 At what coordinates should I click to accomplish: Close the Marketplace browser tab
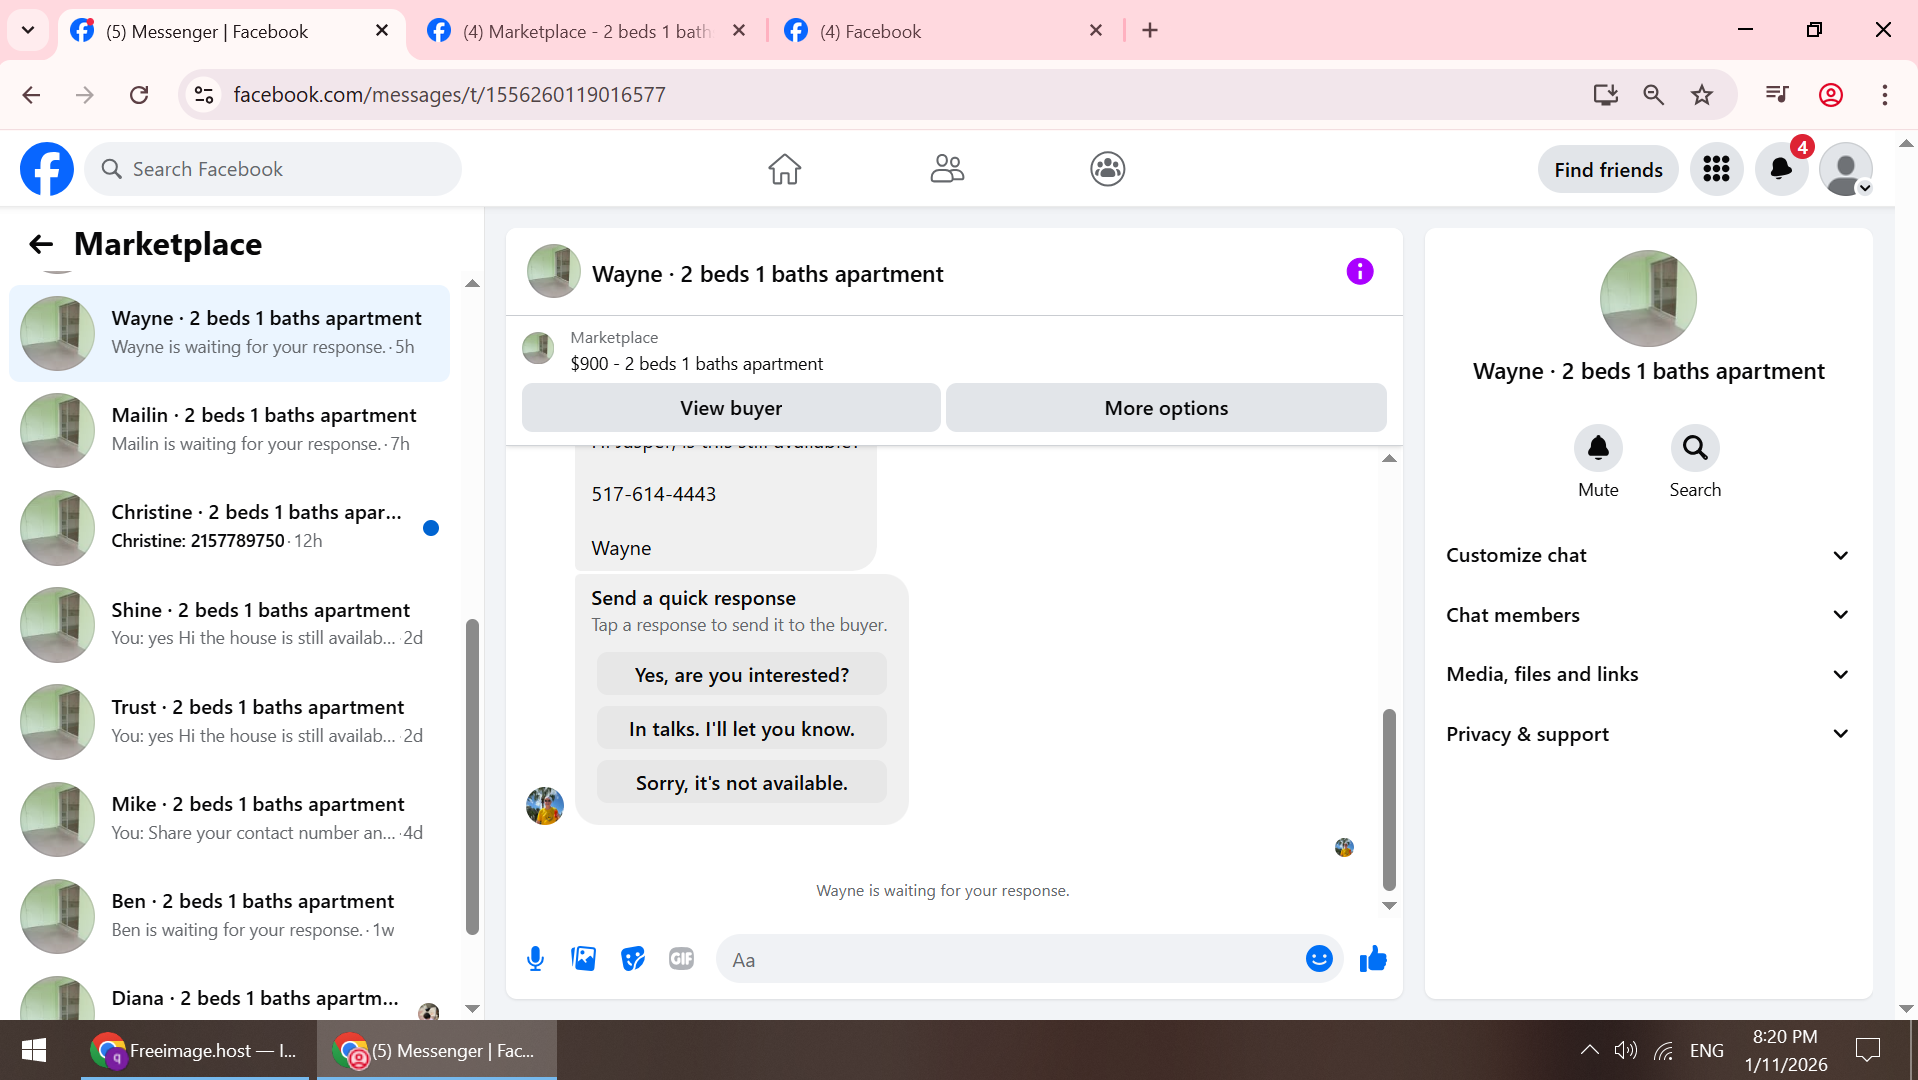click(x=739, y=31)
